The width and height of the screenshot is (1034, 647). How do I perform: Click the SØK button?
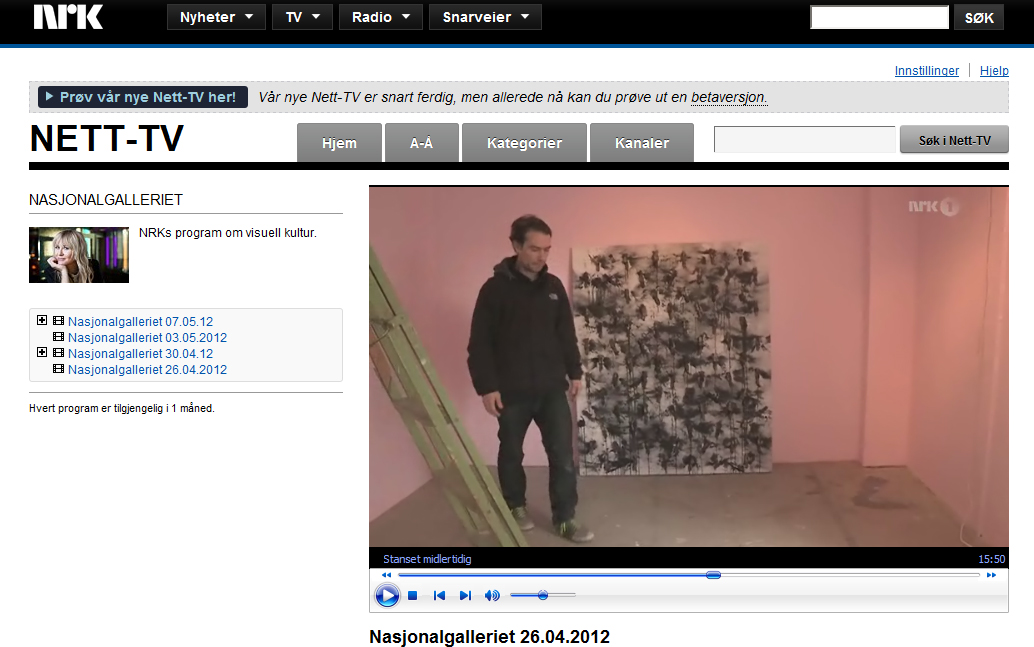(979, 18)
